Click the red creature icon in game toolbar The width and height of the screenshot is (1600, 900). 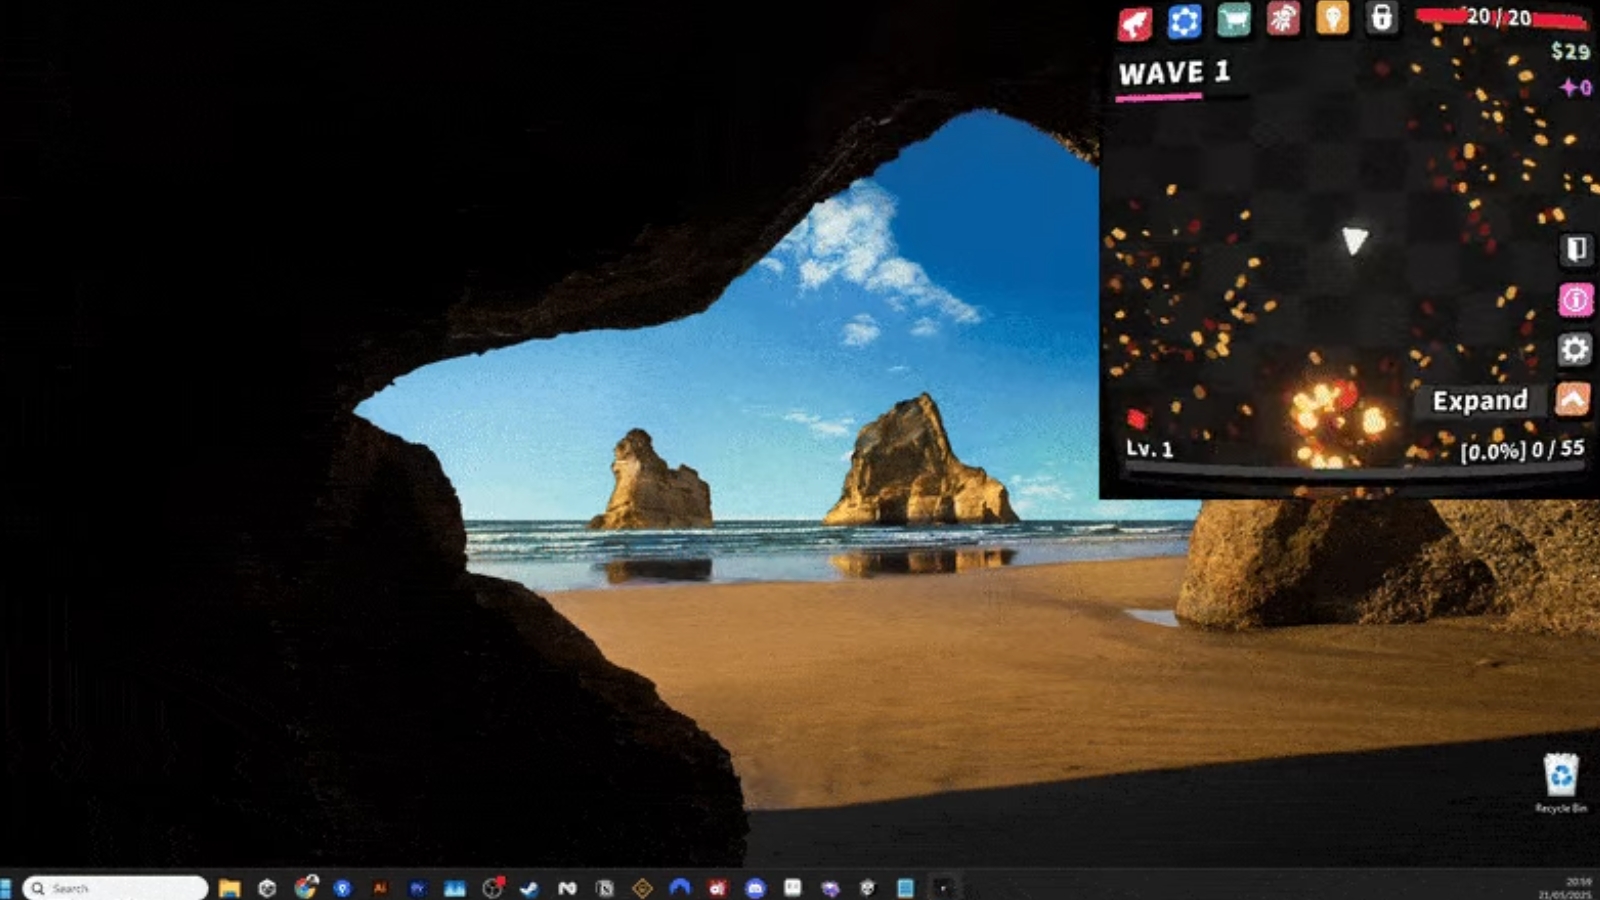[x=1135, y=22]
